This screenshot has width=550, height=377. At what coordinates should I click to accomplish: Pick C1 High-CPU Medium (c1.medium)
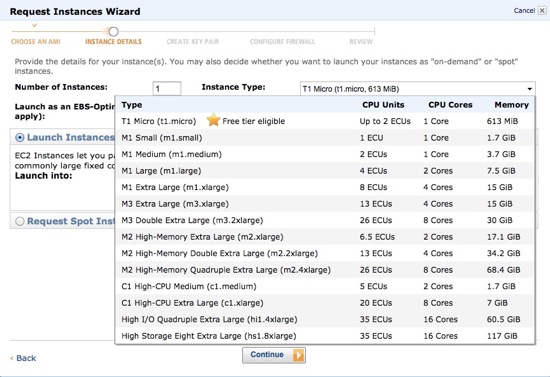(x=324, y=286)
